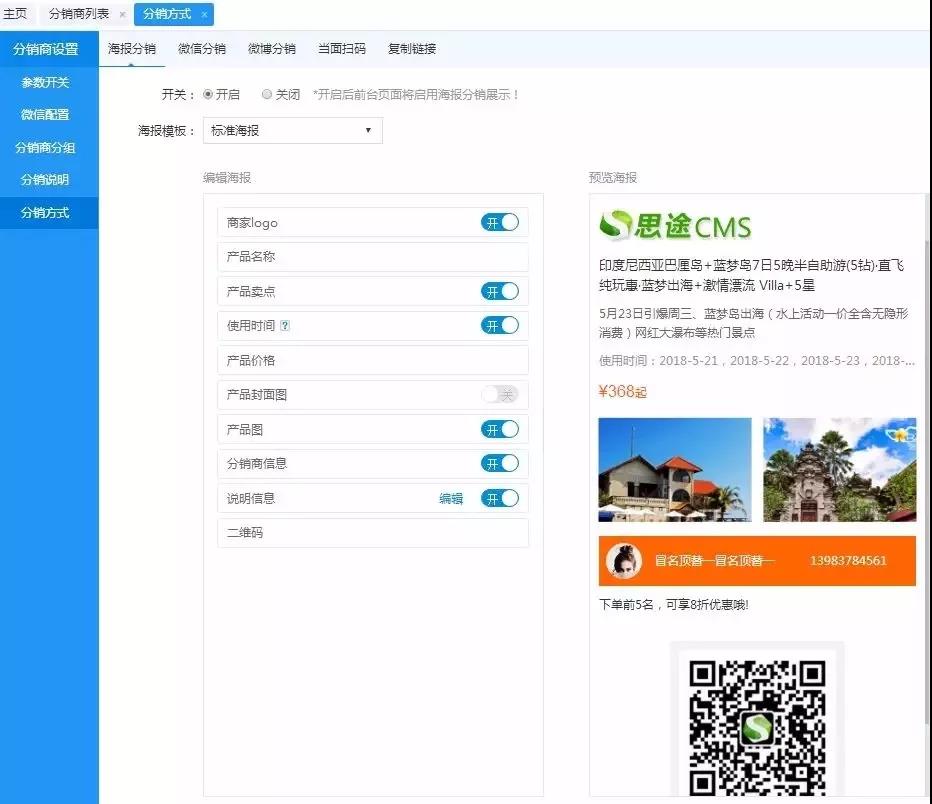Image resolution: width=932 pixels, height=804 pixels.
Task: Disable the 产品图 toggle
Action: point(499,429)
